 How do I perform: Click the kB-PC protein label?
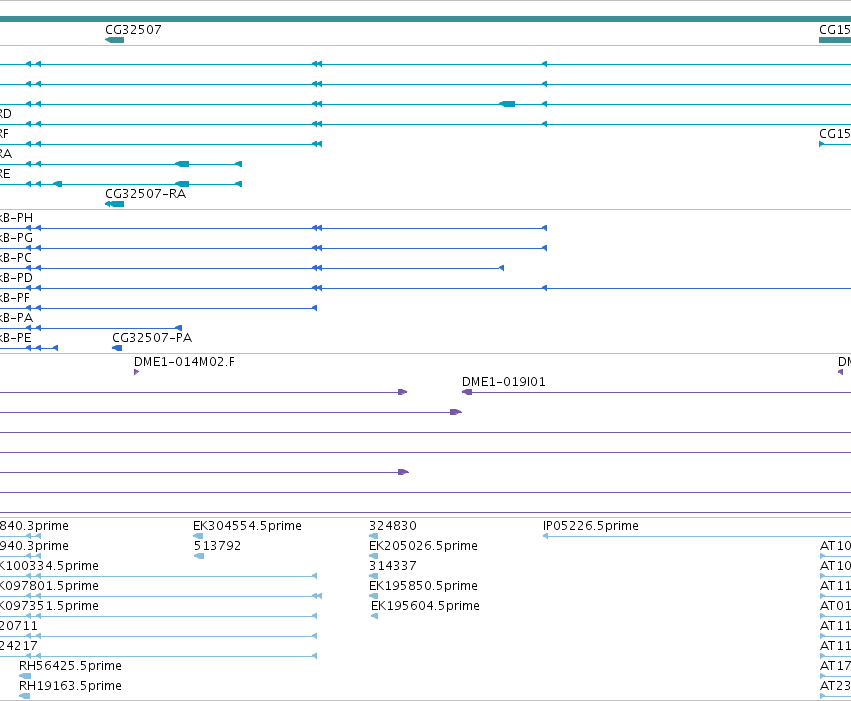[x=15, y=257]
